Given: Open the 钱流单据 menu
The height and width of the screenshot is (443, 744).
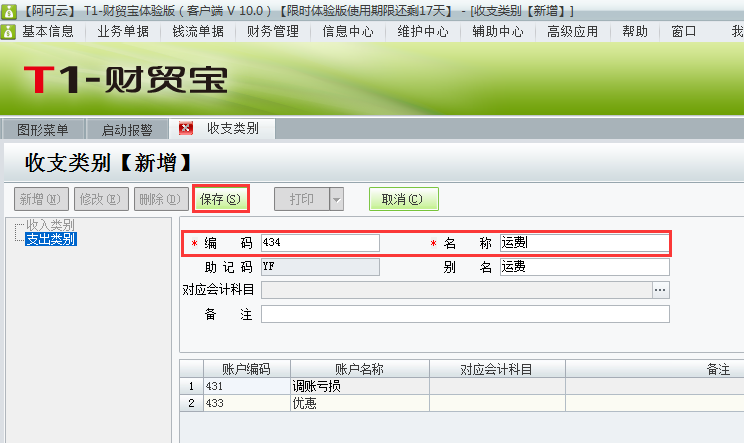Looking at the screenshot, I should point(198,32).
